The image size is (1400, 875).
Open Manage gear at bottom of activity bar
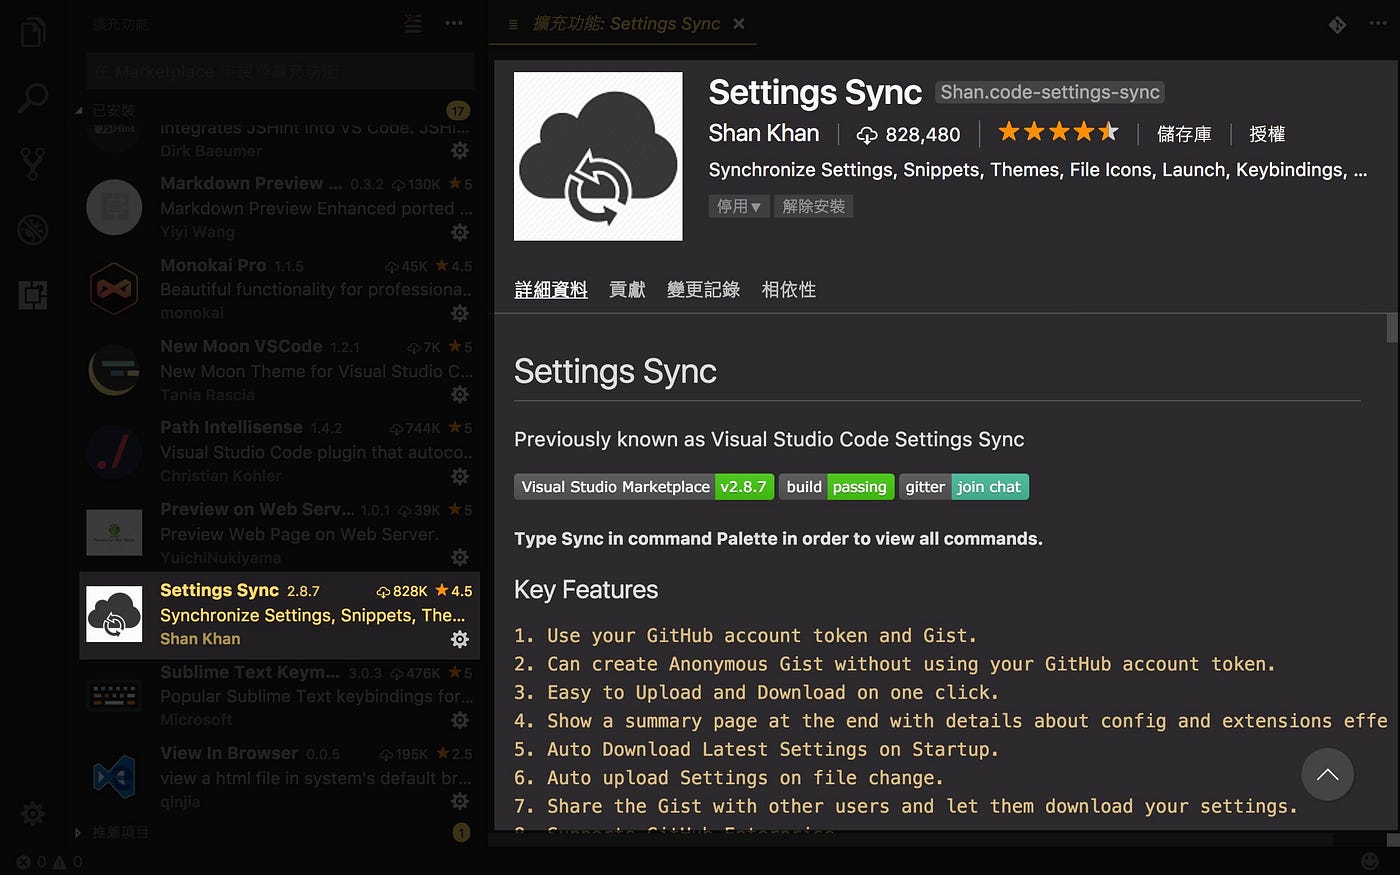click(33, 813)
